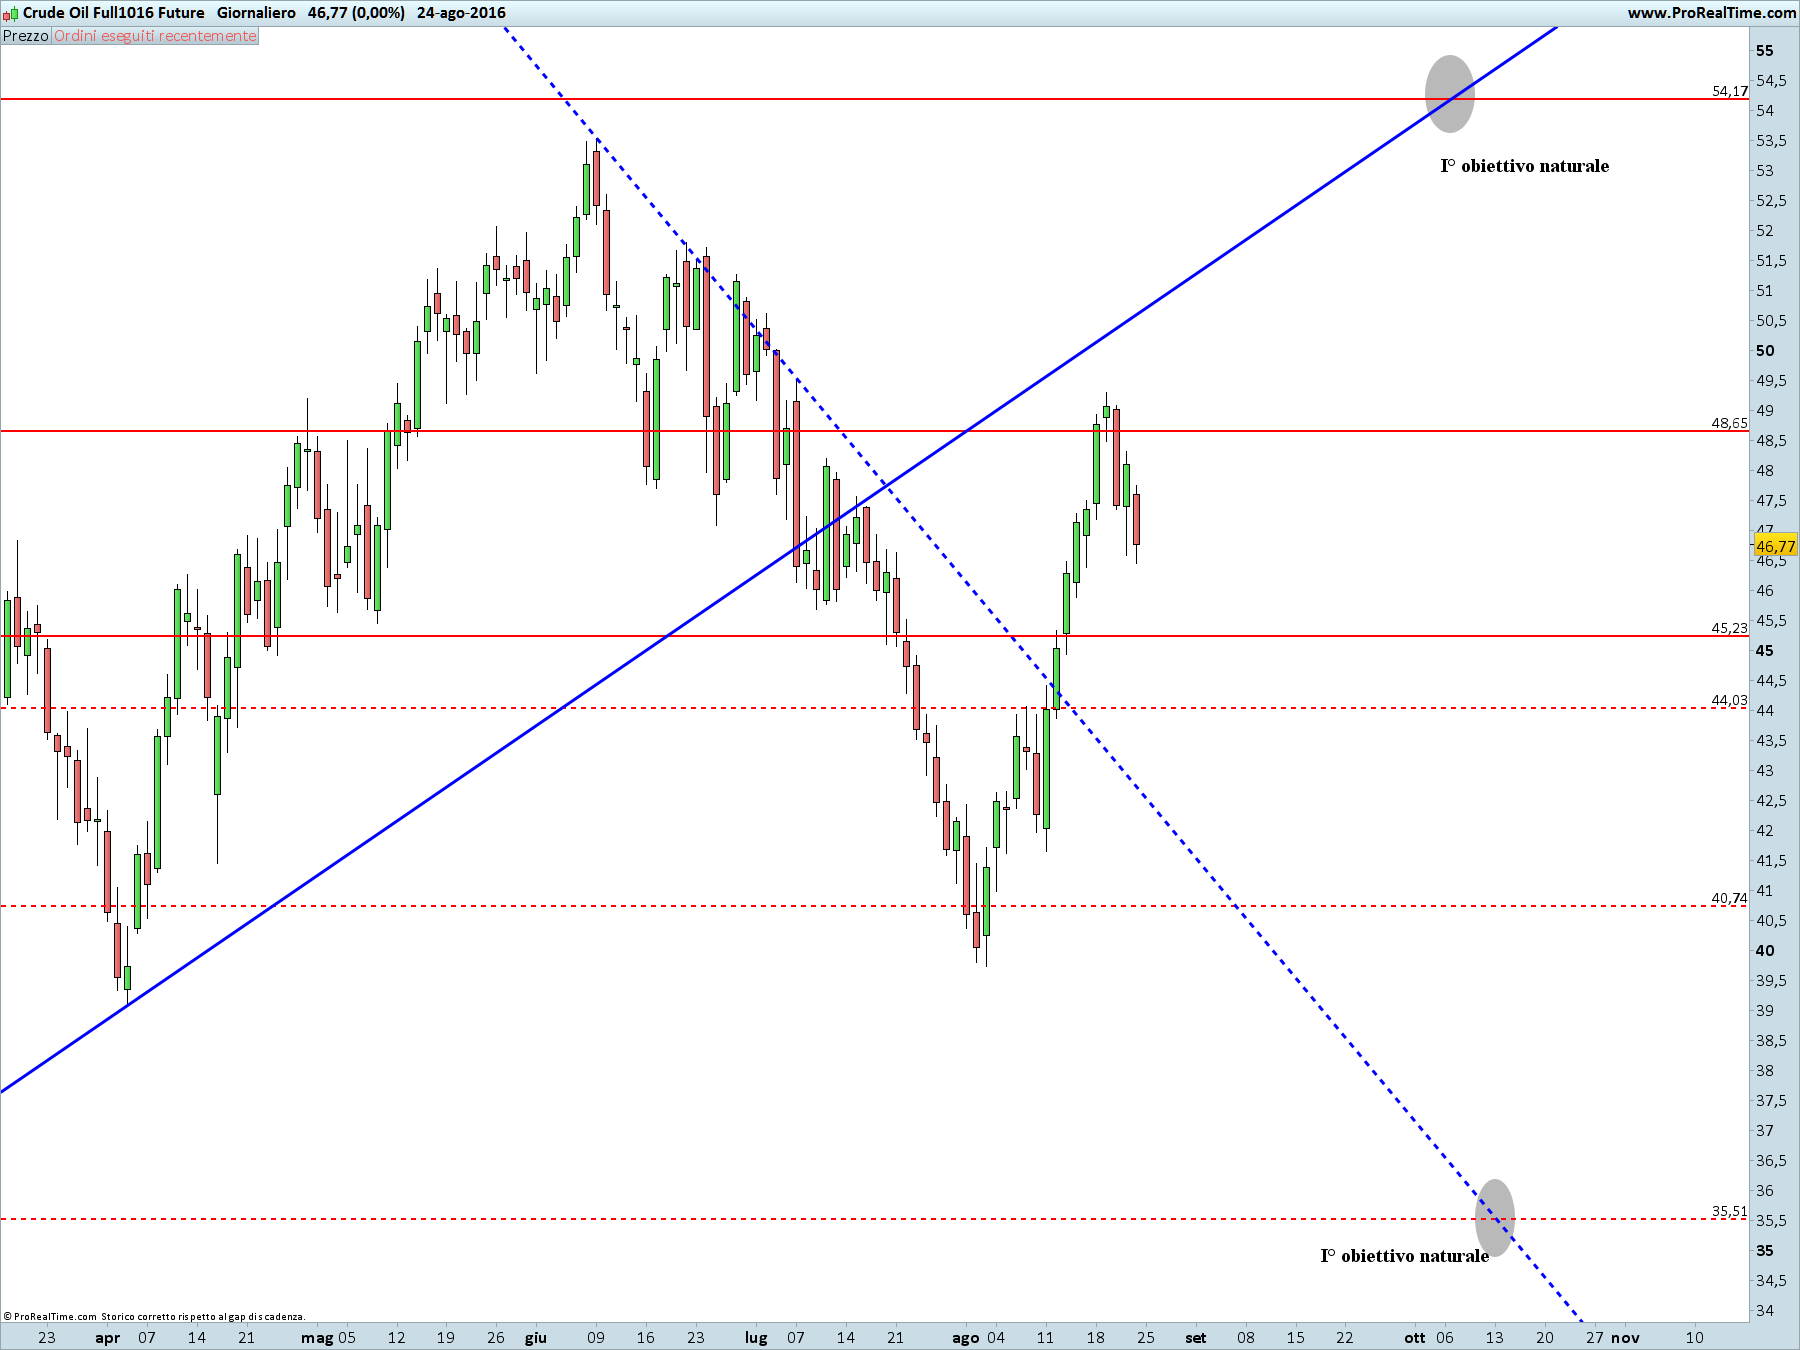Click the 54,17 resistance level label
The width and height of the screenshot is (1800, 1350).
(1730, 91)
